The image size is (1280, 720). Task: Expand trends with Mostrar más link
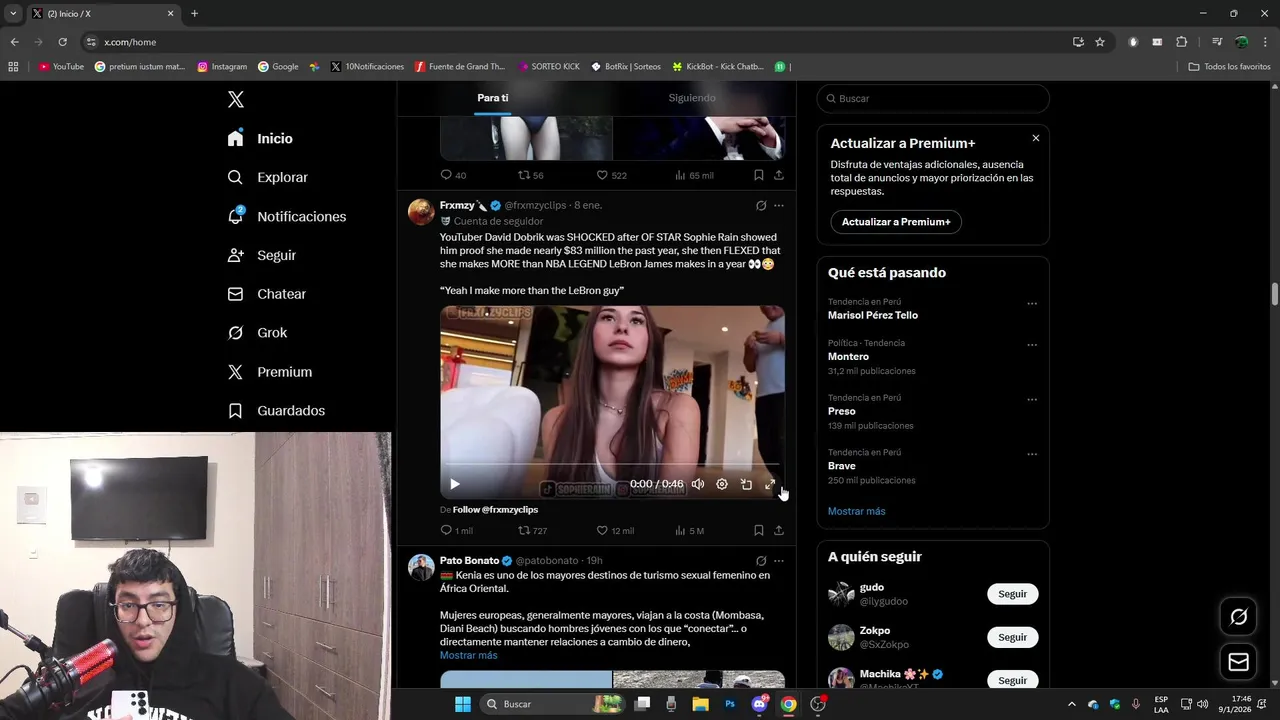pos(856,511)
